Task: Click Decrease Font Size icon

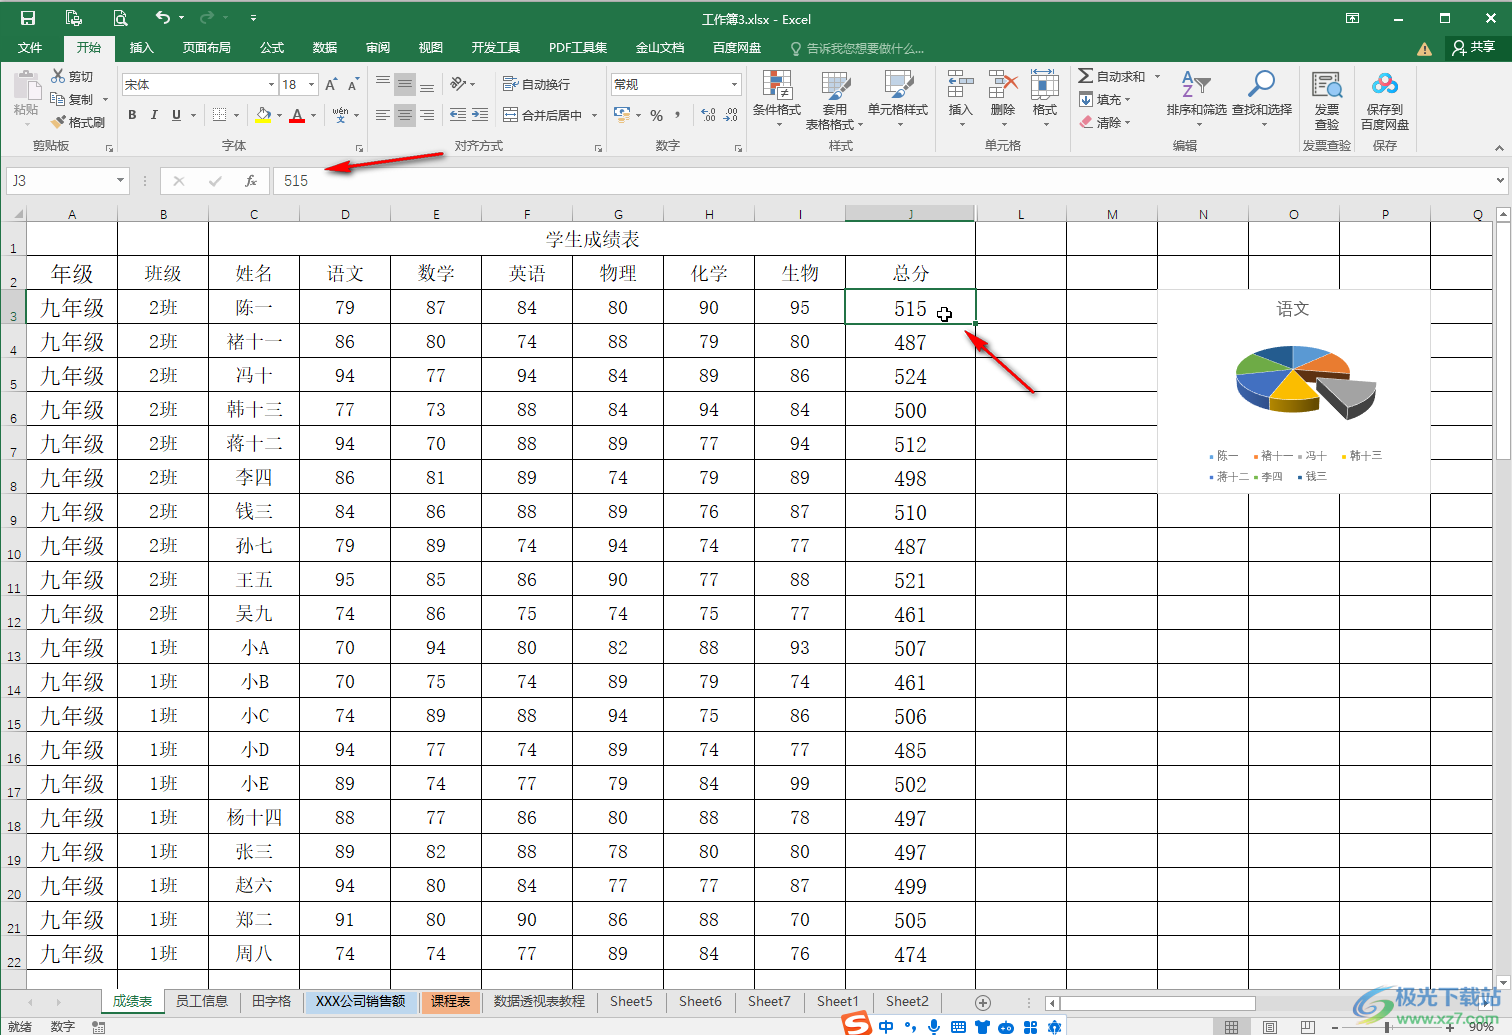Action: (353, 85)
